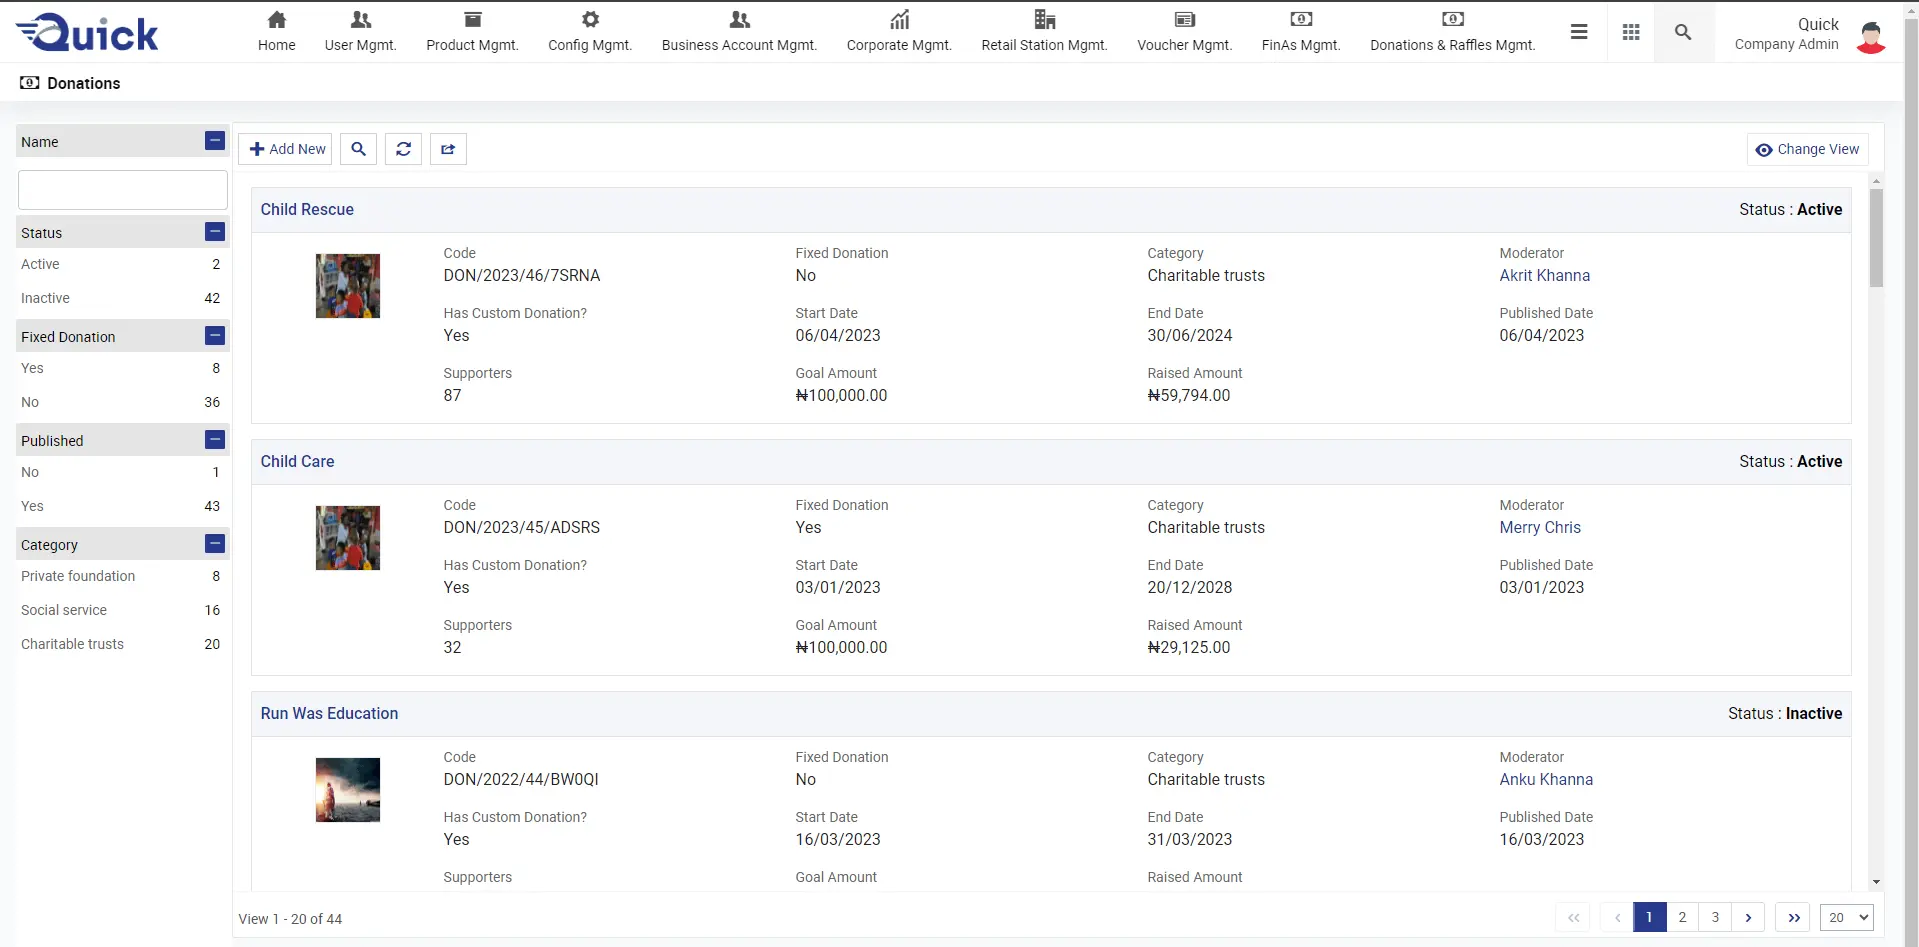Click the search magnifier icon in toolbar
The image size is (1919, 947).
pos(358,149)
